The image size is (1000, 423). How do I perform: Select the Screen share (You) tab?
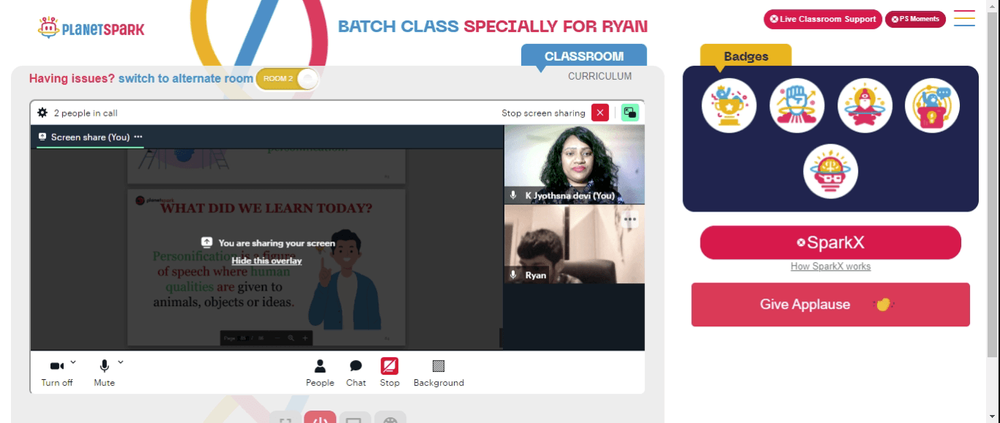pos(90,137)
